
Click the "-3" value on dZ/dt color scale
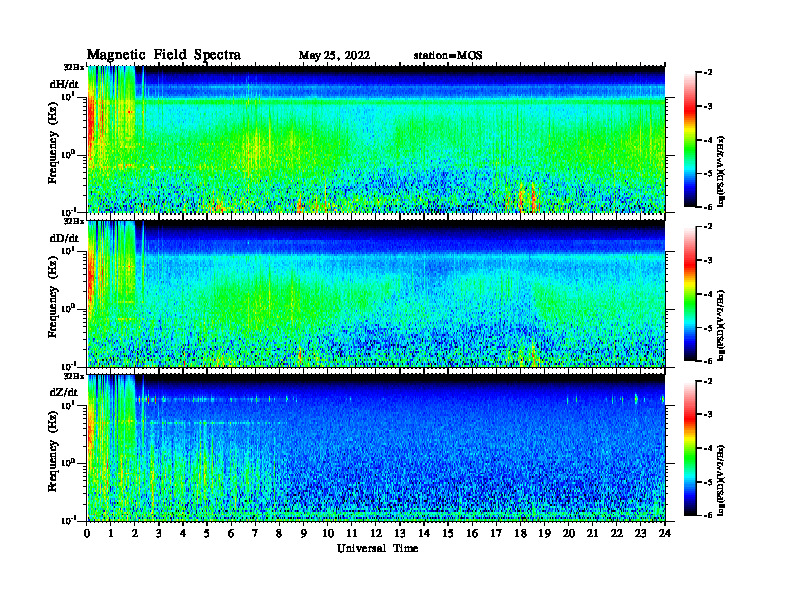(707, 415)
